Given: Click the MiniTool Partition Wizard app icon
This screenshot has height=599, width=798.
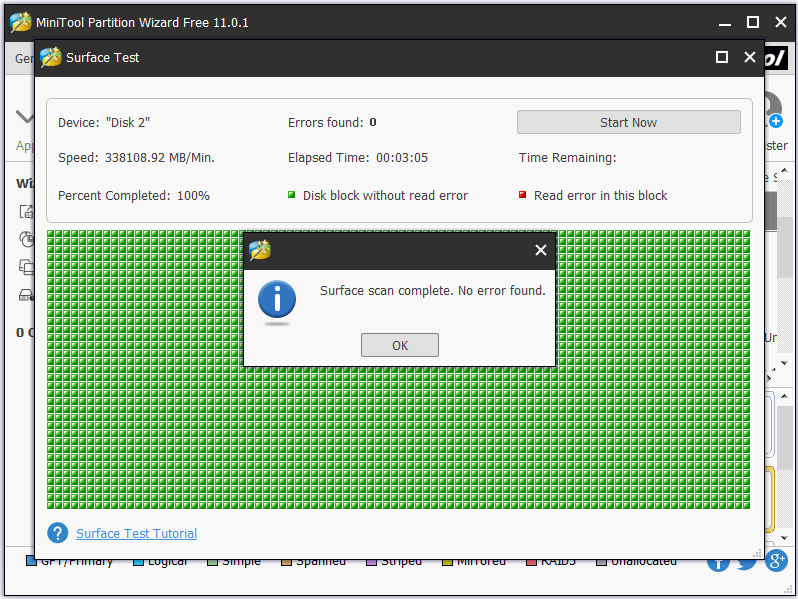Looking at the screenshot, I should click(21, 22).
